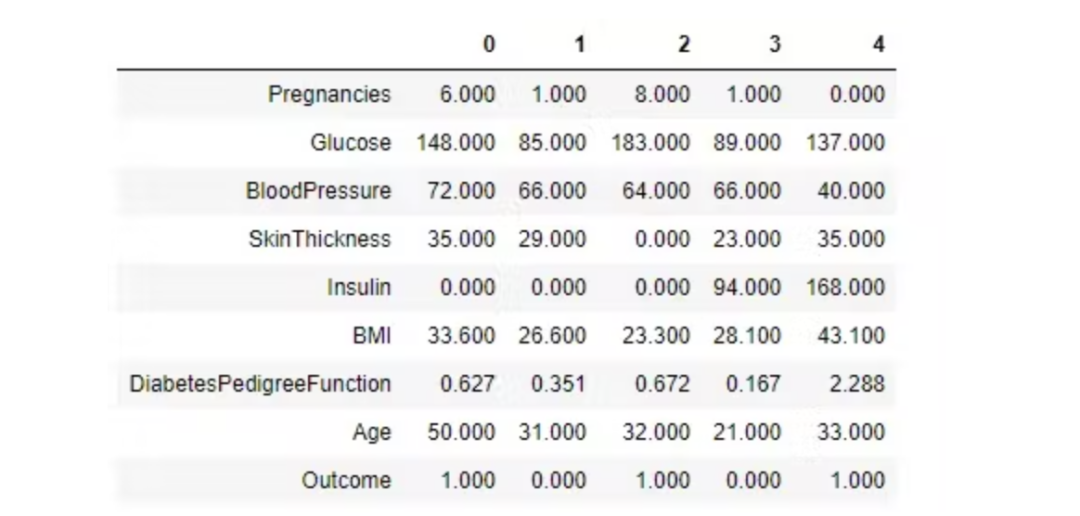Select the Age value 50.000
This screenshot has height=516, width=1080.
[x=461, y=432]
